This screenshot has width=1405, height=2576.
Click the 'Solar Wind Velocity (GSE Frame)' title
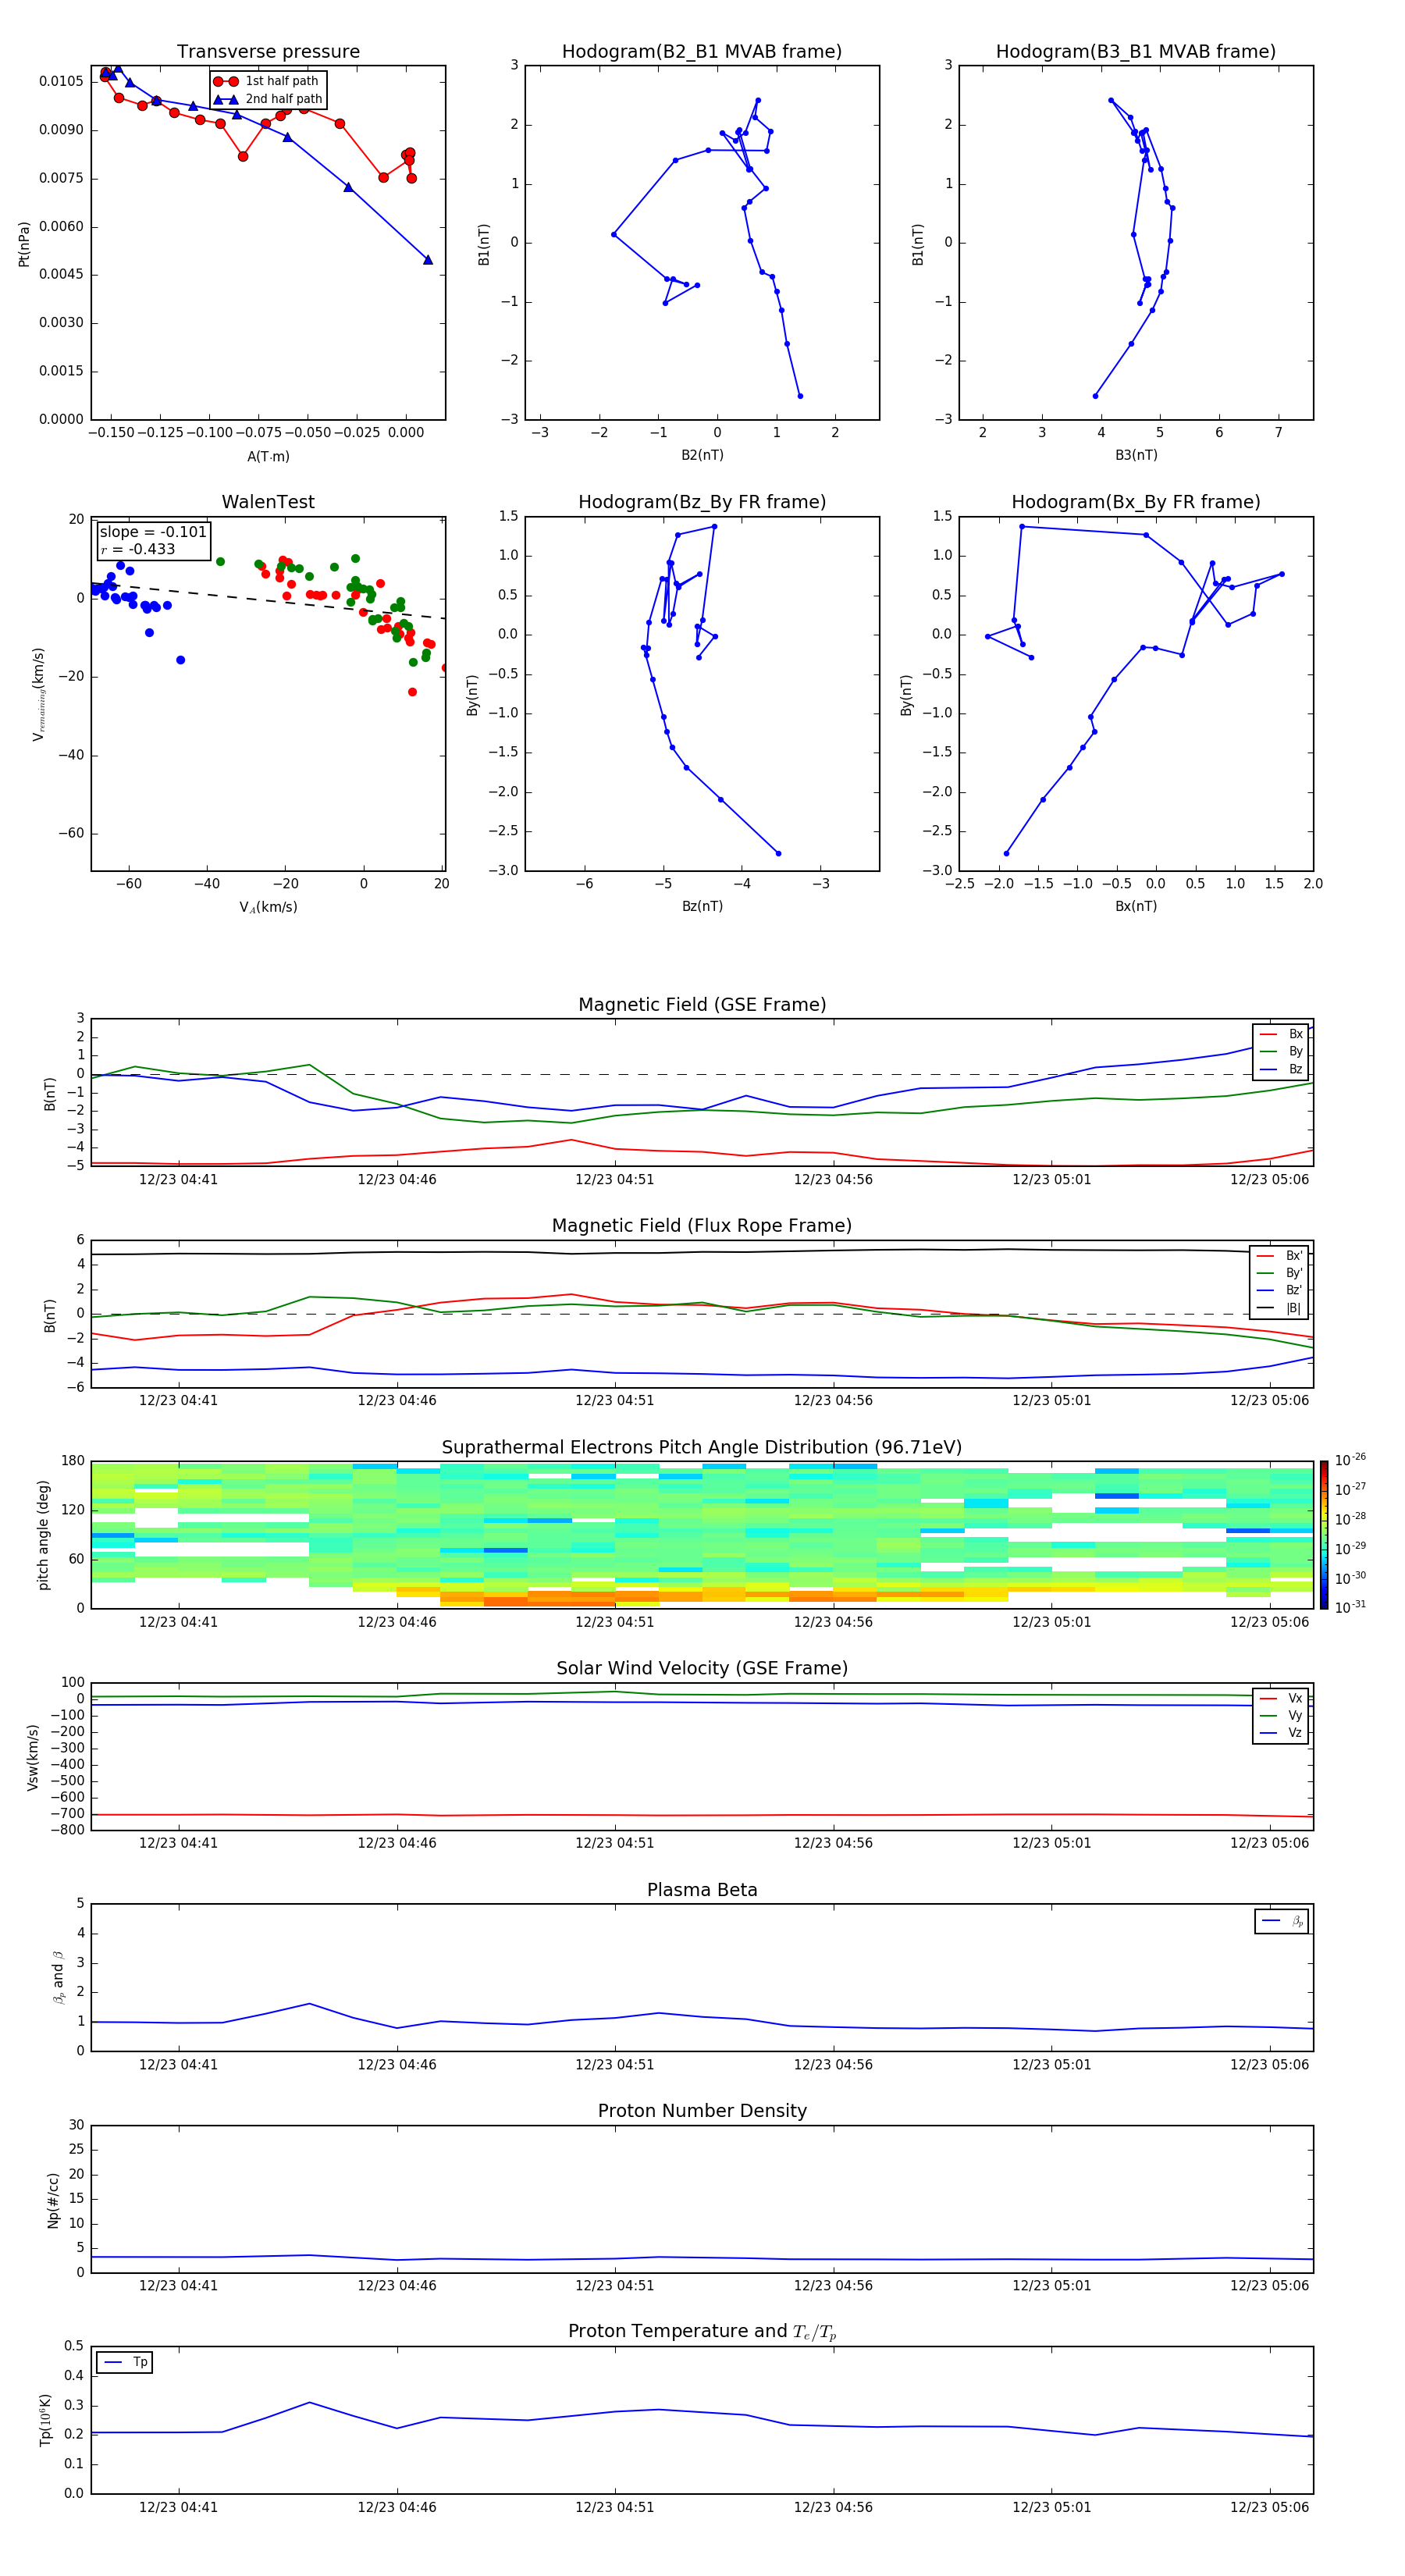pyautogui.click(x=702, y=1668)
